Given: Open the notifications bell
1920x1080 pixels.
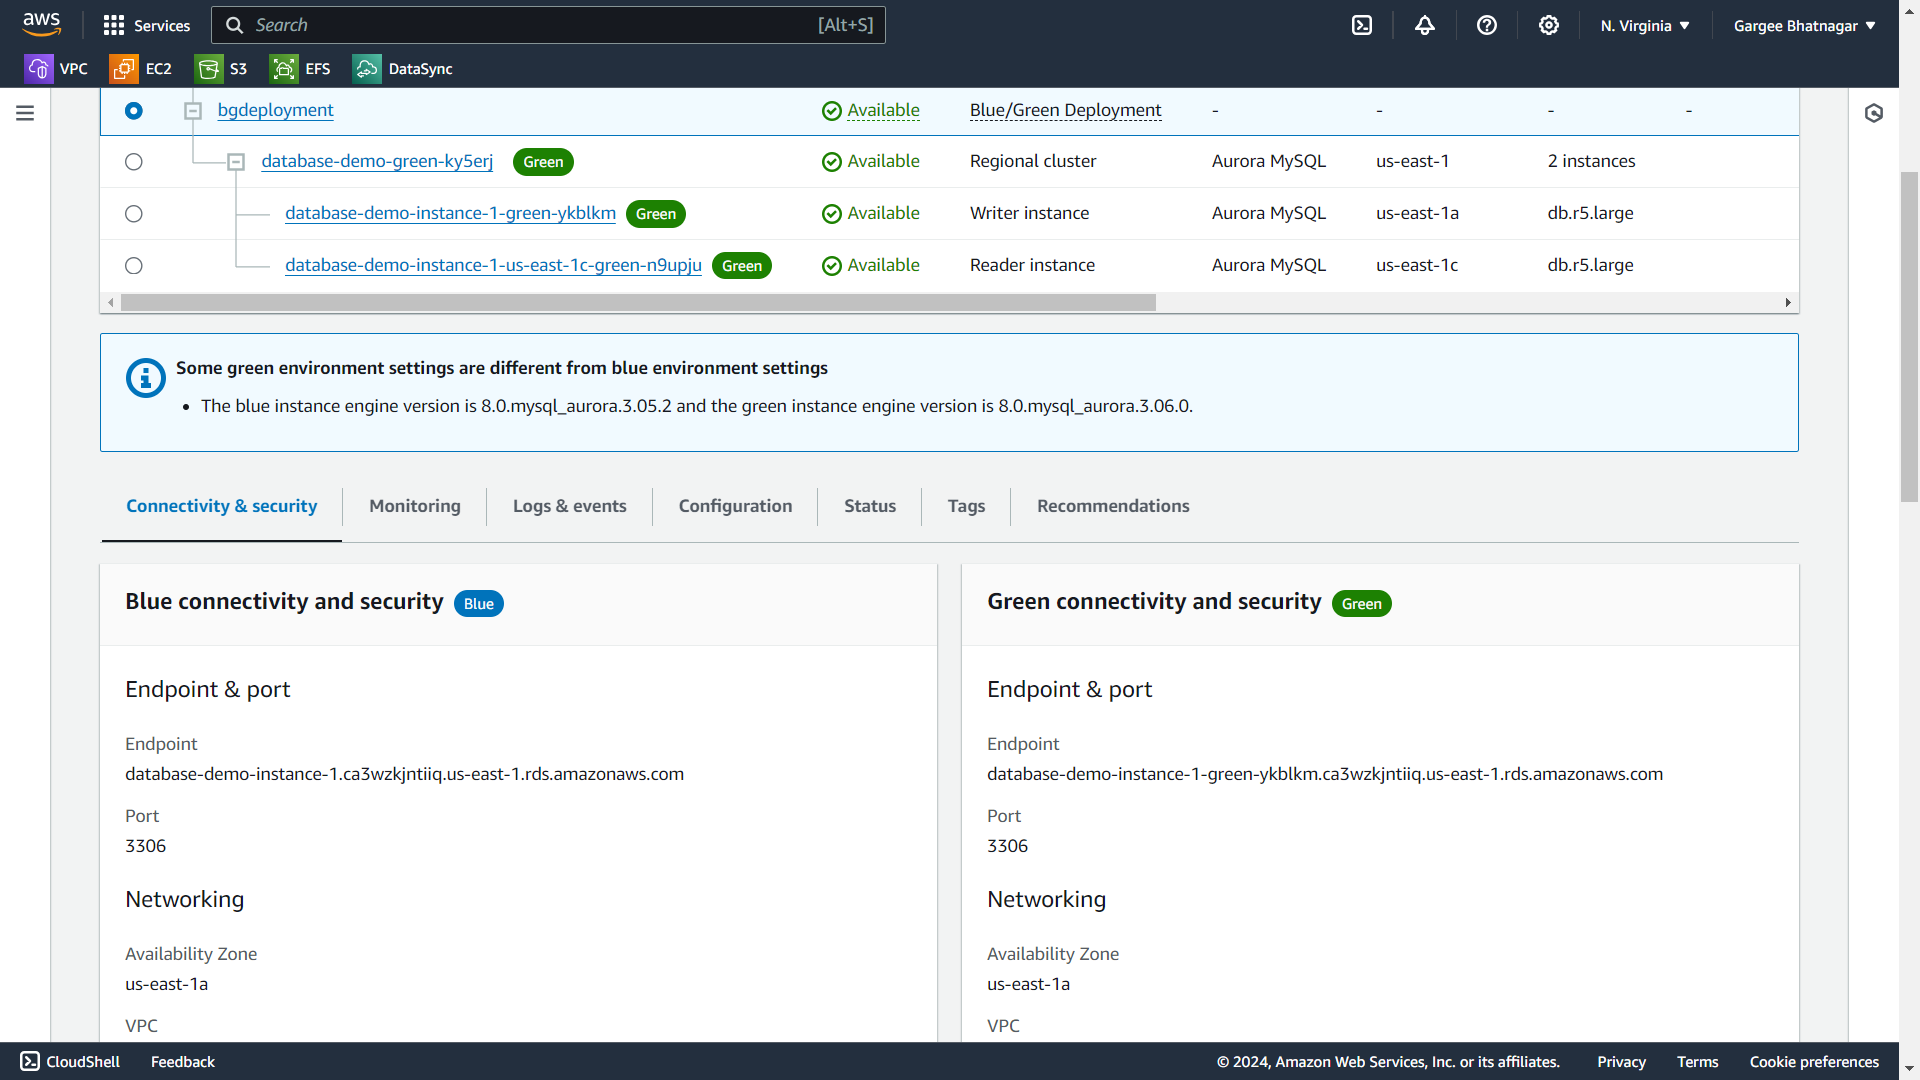Looking at the screenshot, I should 1424,25.
